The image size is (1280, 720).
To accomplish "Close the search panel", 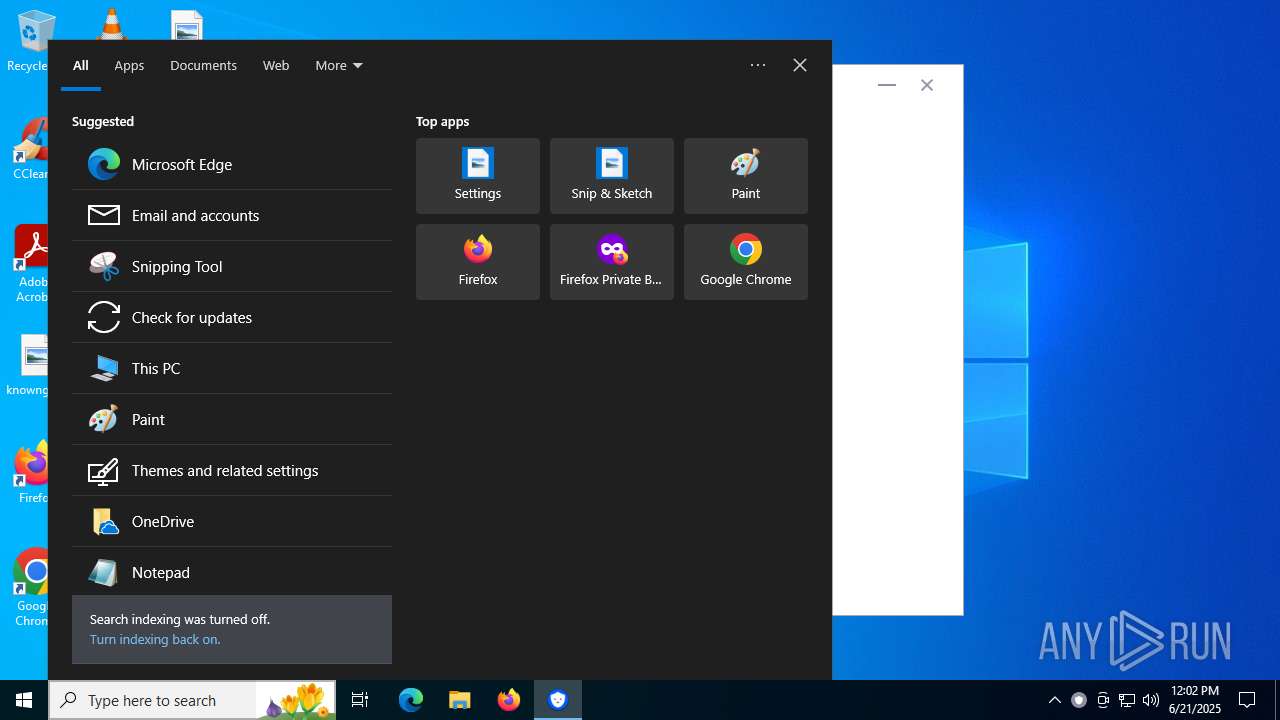I will (800, 65).
